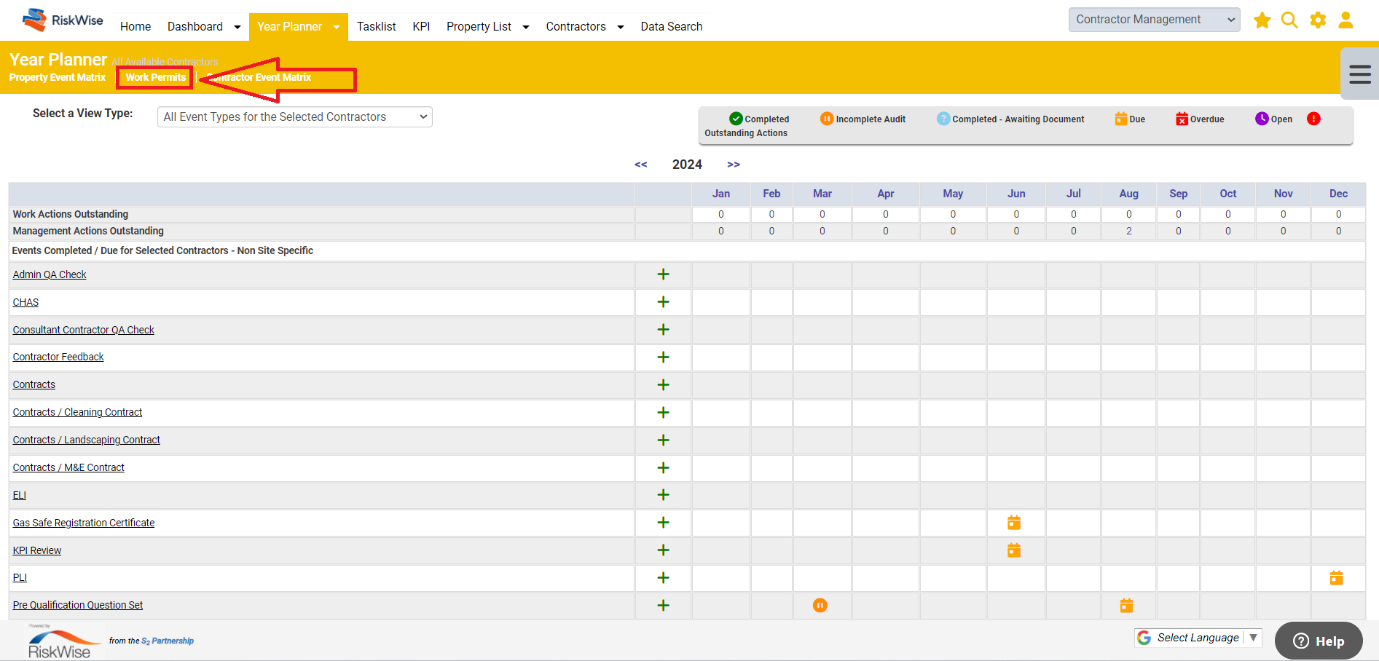The width and height of the screenshot is (1379, 661).
Task: Open the Home menu item
Action: [136, 27]
